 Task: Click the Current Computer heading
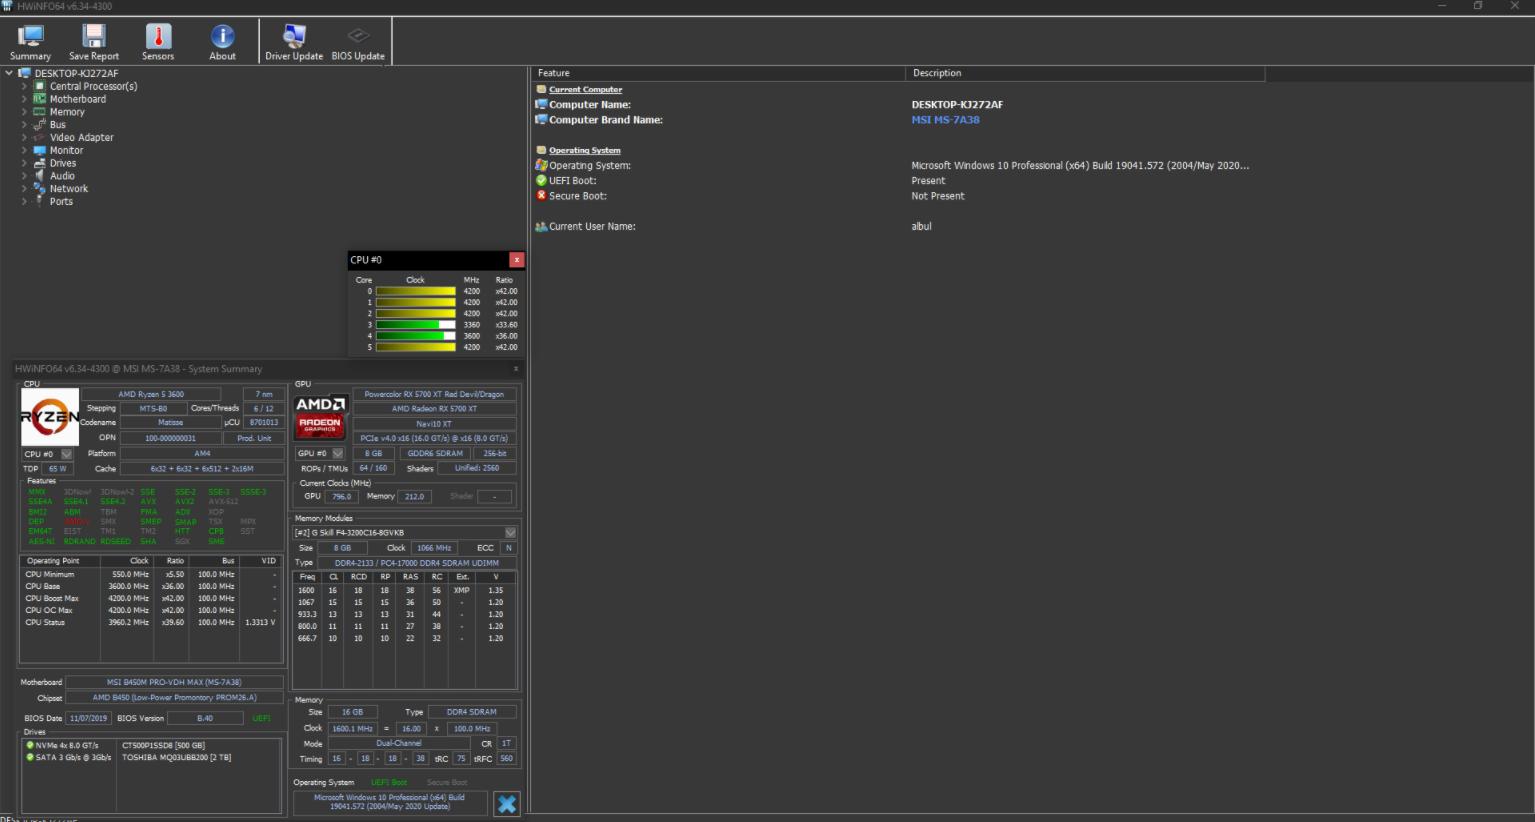[x=585, y=89]
